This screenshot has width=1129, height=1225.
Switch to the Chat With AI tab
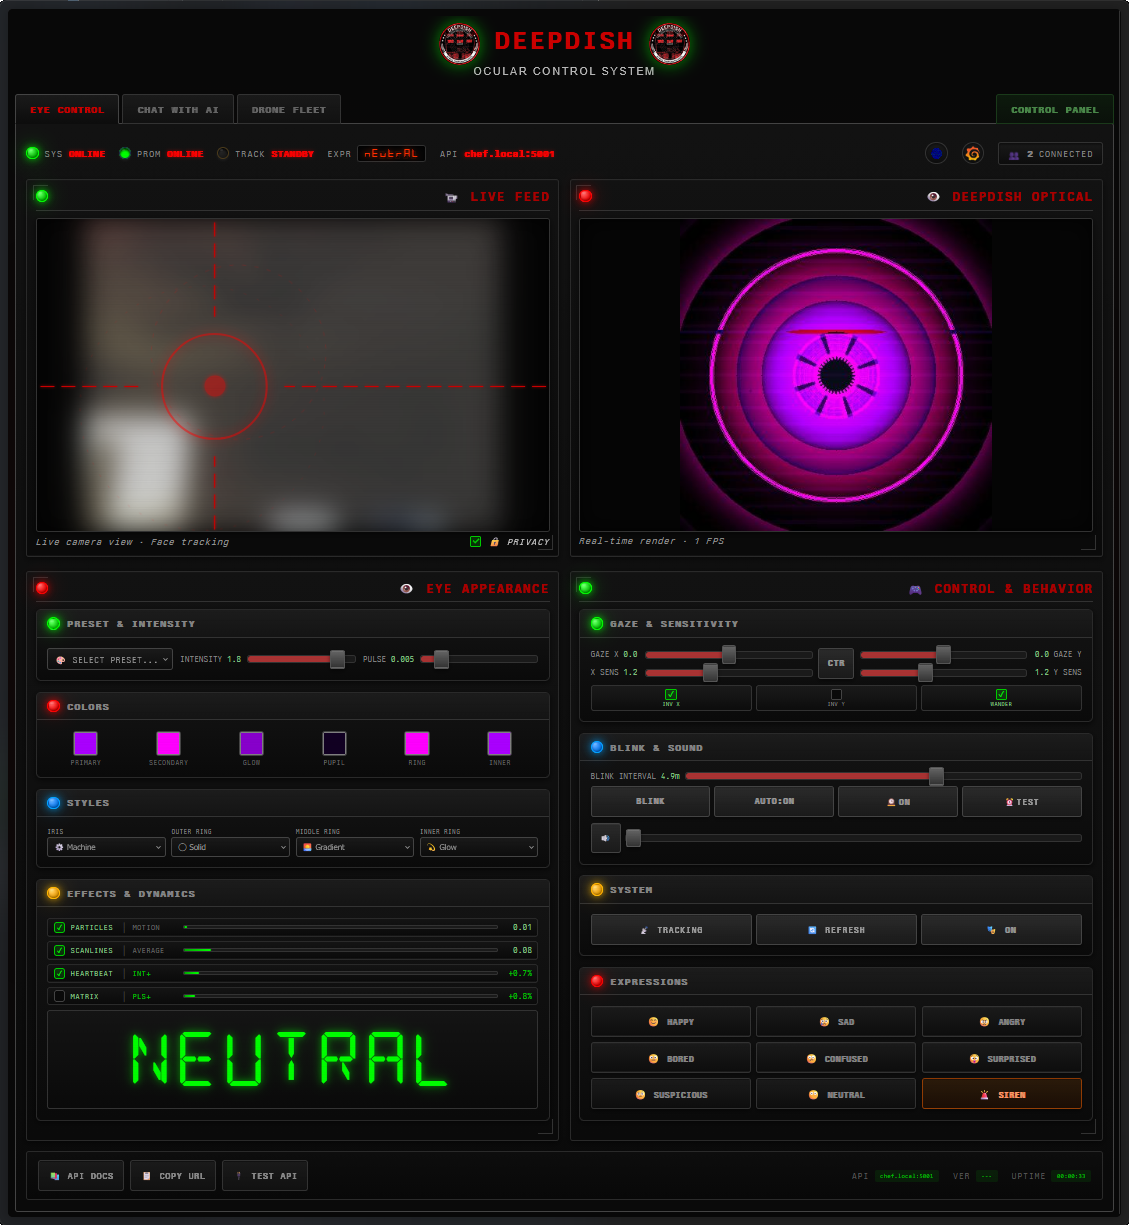click(x=178, y=110)
